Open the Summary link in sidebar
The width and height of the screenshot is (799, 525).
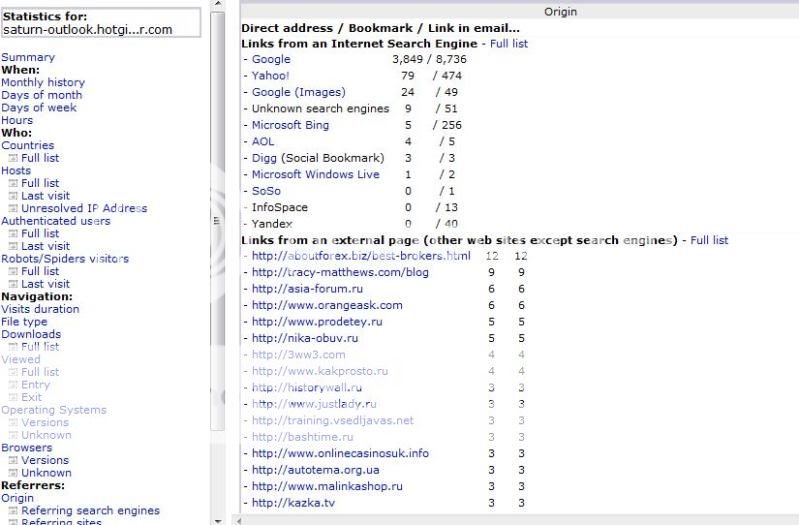(28, 57)
